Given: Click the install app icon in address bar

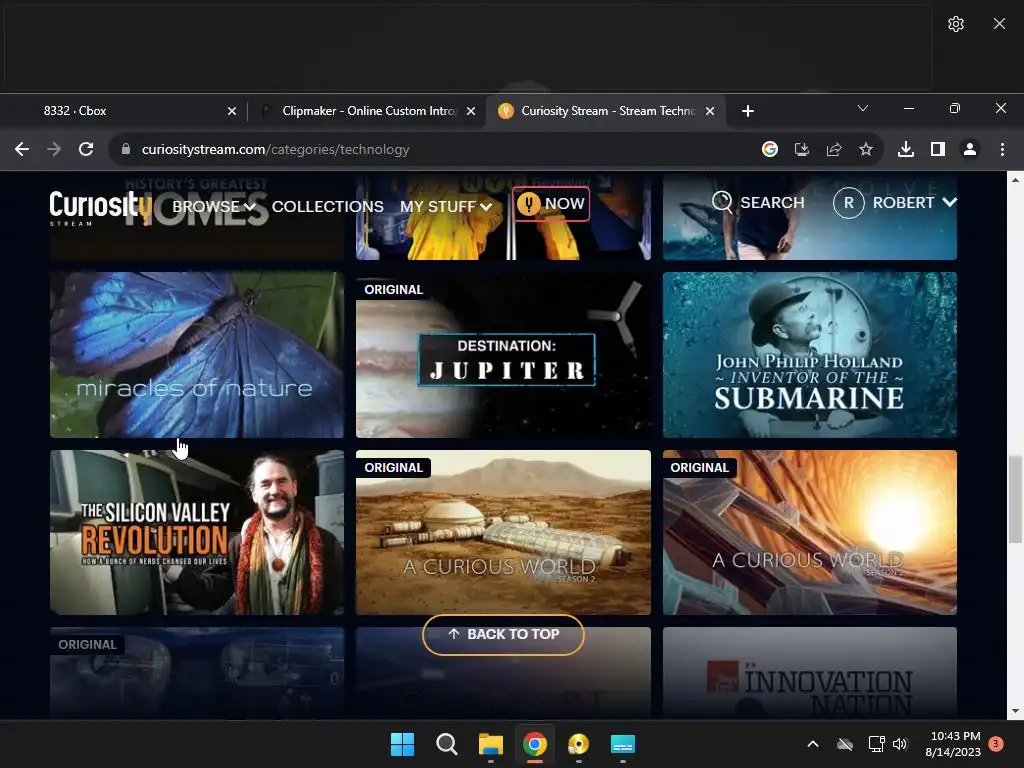Looking at the screenshot, I should (802, 150).
